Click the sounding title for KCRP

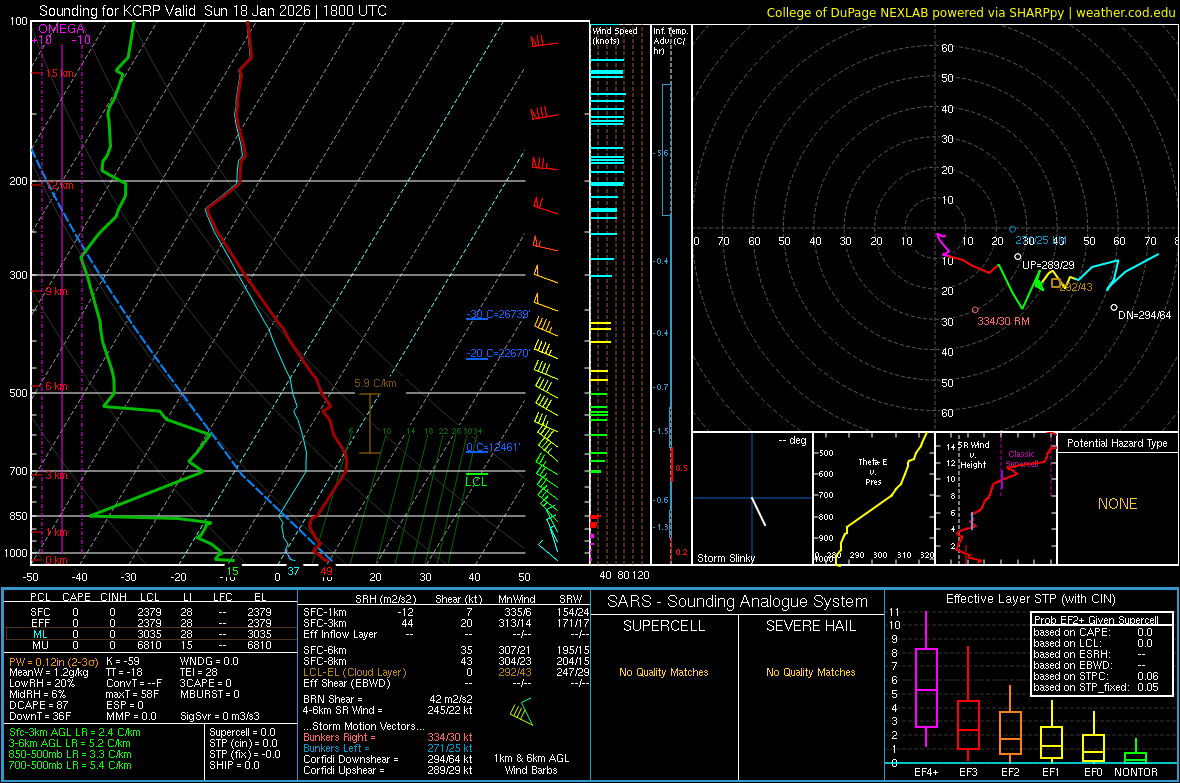pos(212,11)
